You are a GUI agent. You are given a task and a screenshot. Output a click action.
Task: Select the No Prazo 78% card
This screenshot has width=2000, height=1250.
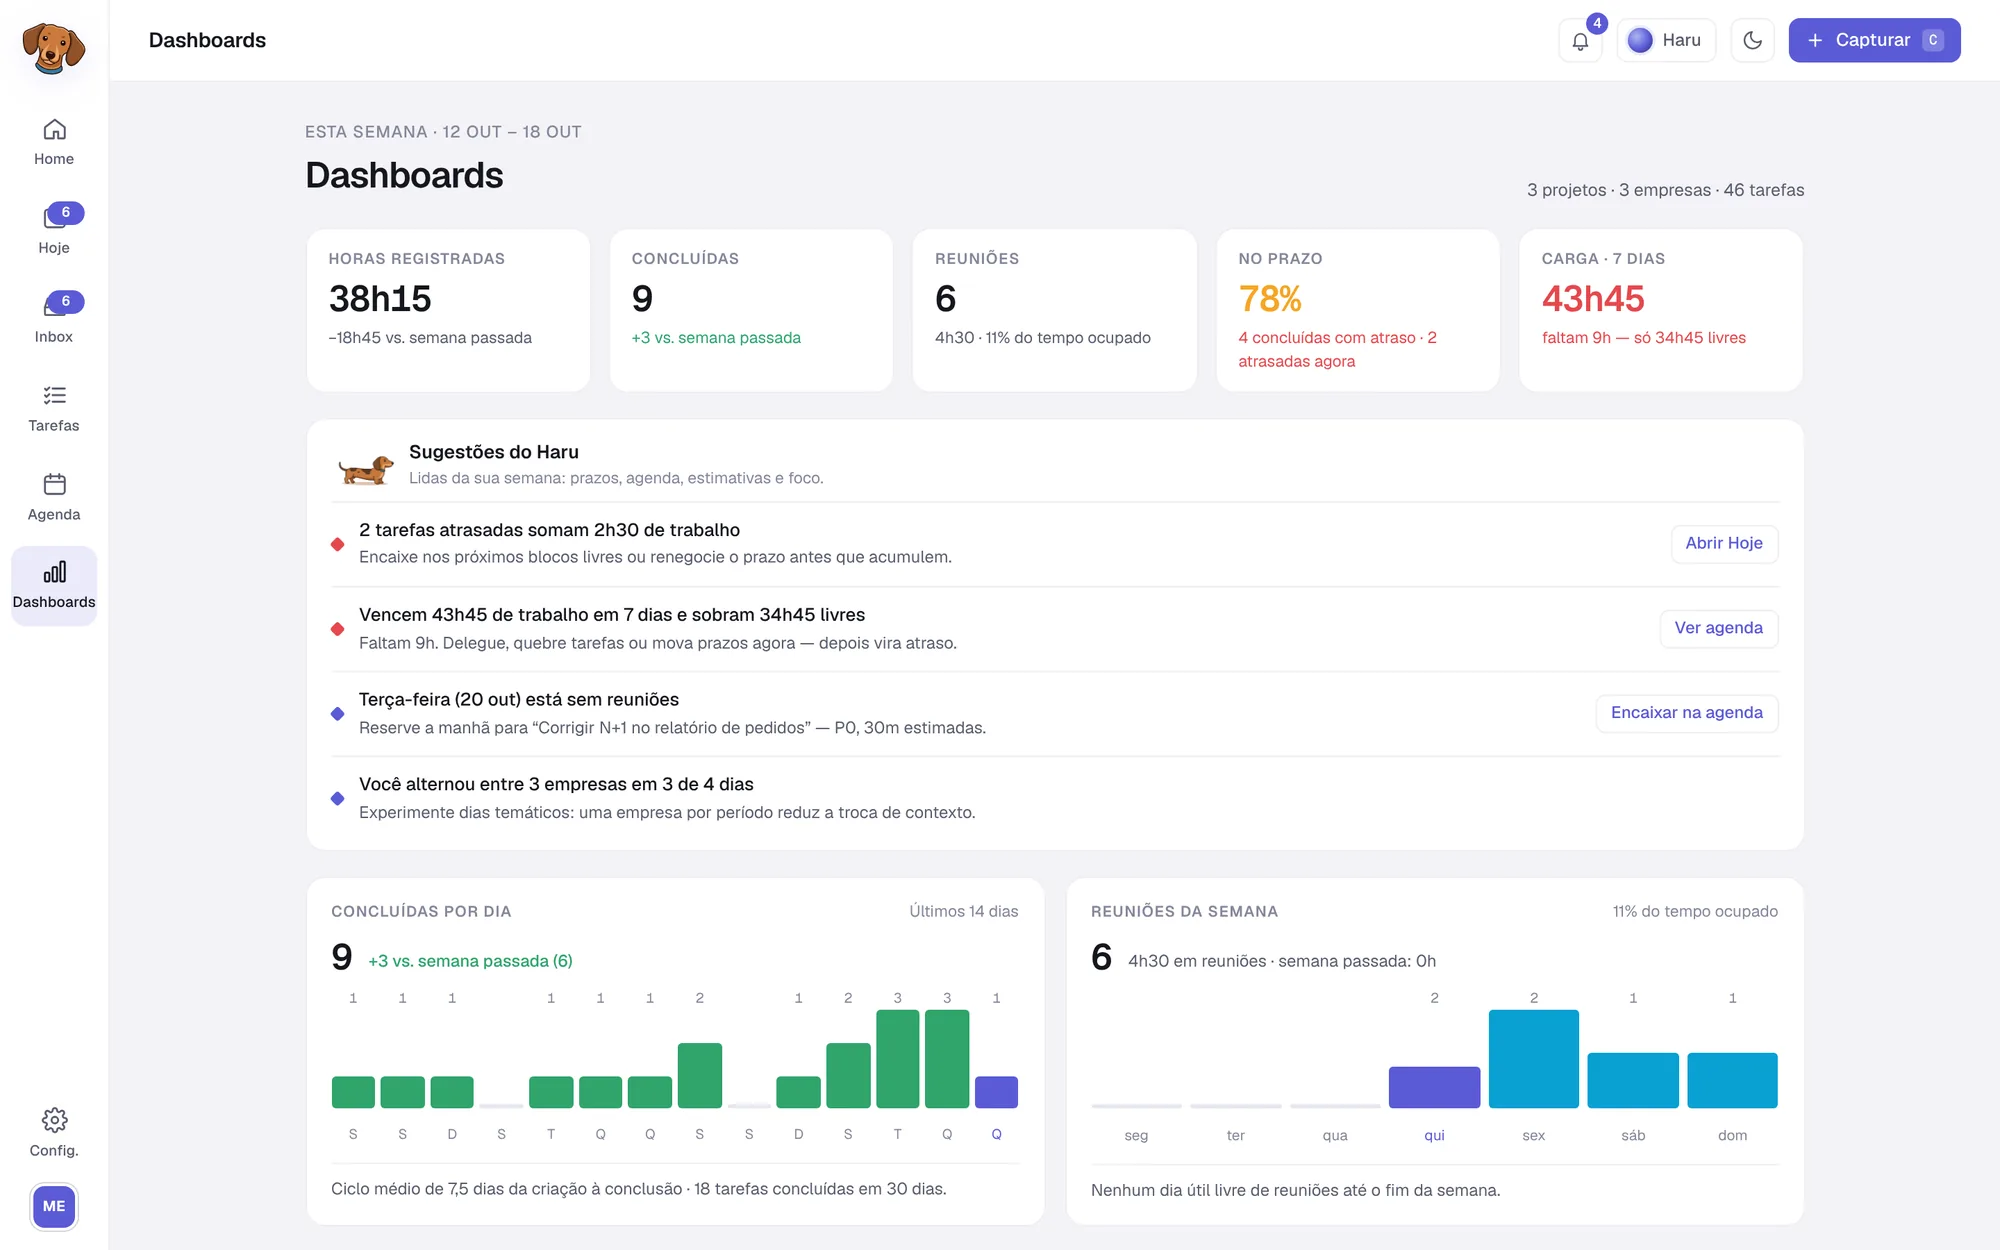click(x=1358, y=310)
